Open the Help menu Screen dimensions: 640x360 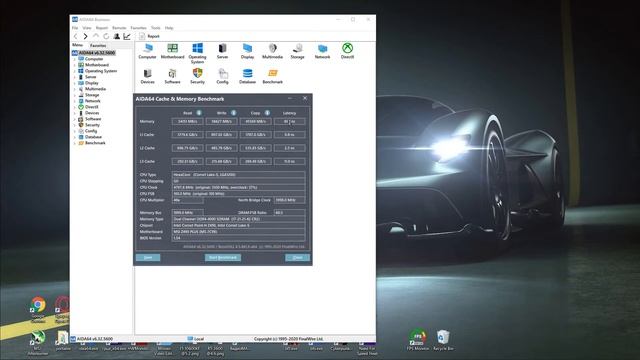pyautogui.click(x=169, y=28)
